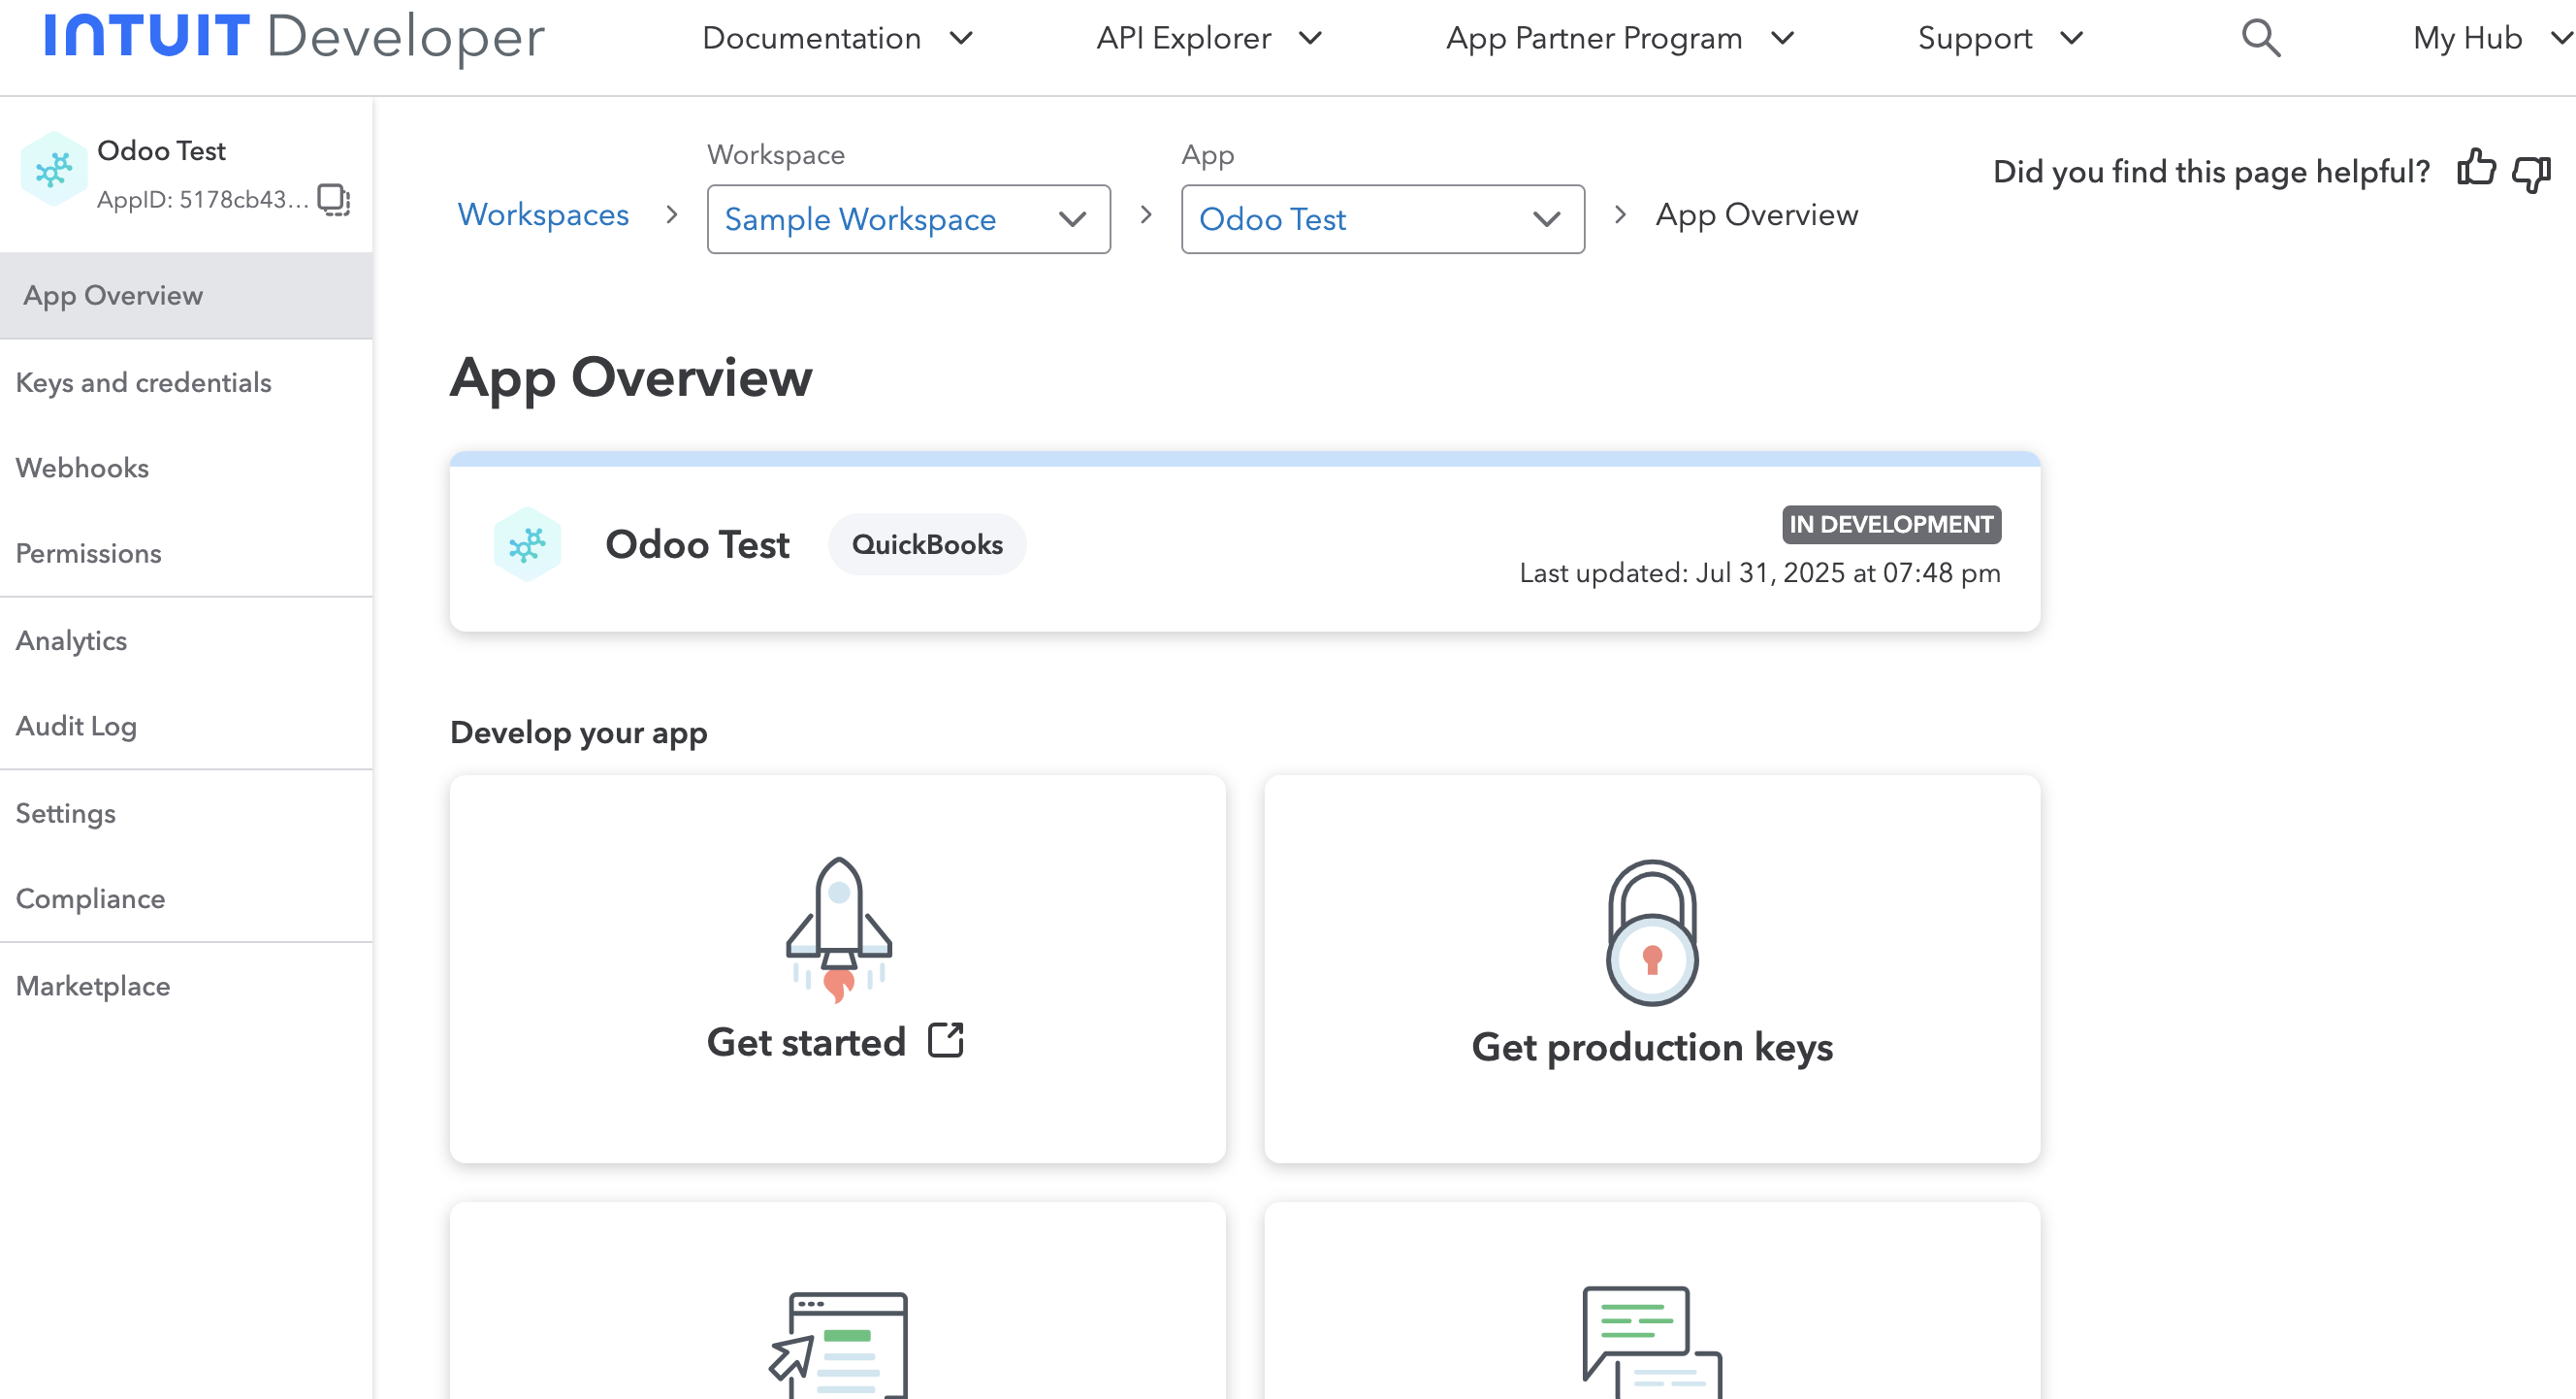Click the Last updated timestamp text
Image resolution: width=2576 pixels, height=1399 pixels.
coord(1760,573)
